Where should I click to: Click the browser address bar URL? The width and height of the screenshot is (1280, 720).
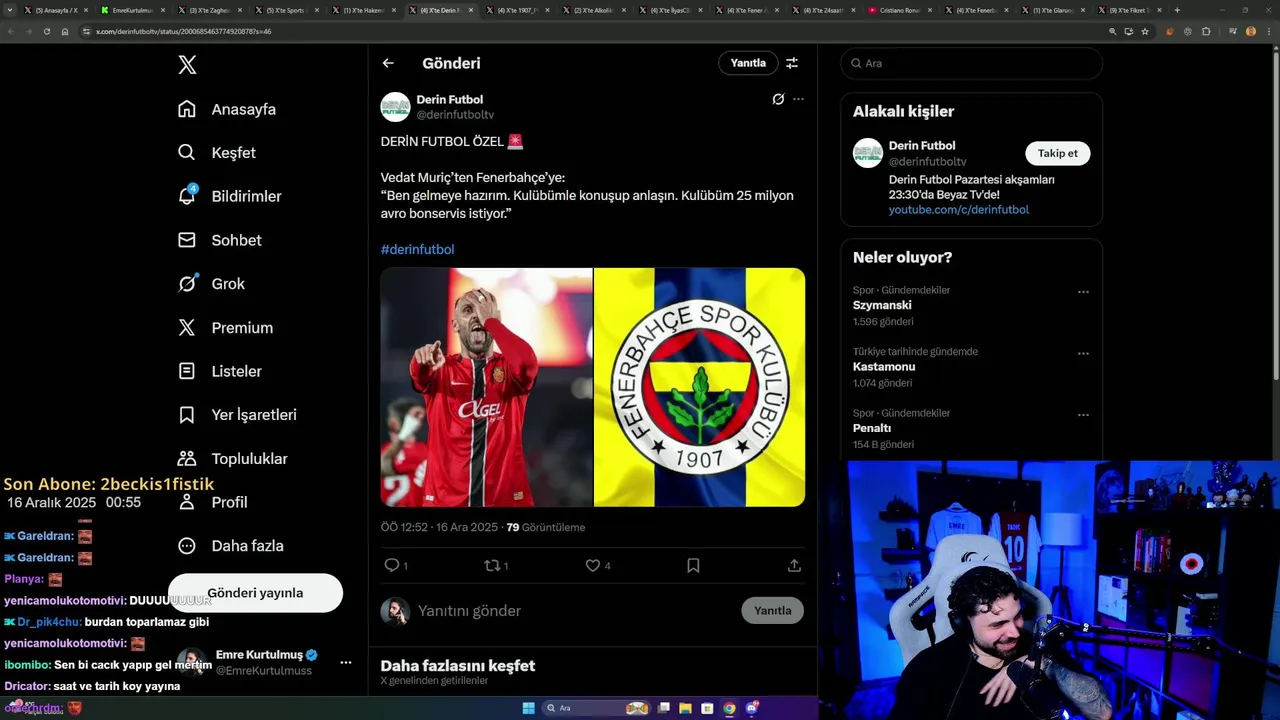click(x=183, y=31)
